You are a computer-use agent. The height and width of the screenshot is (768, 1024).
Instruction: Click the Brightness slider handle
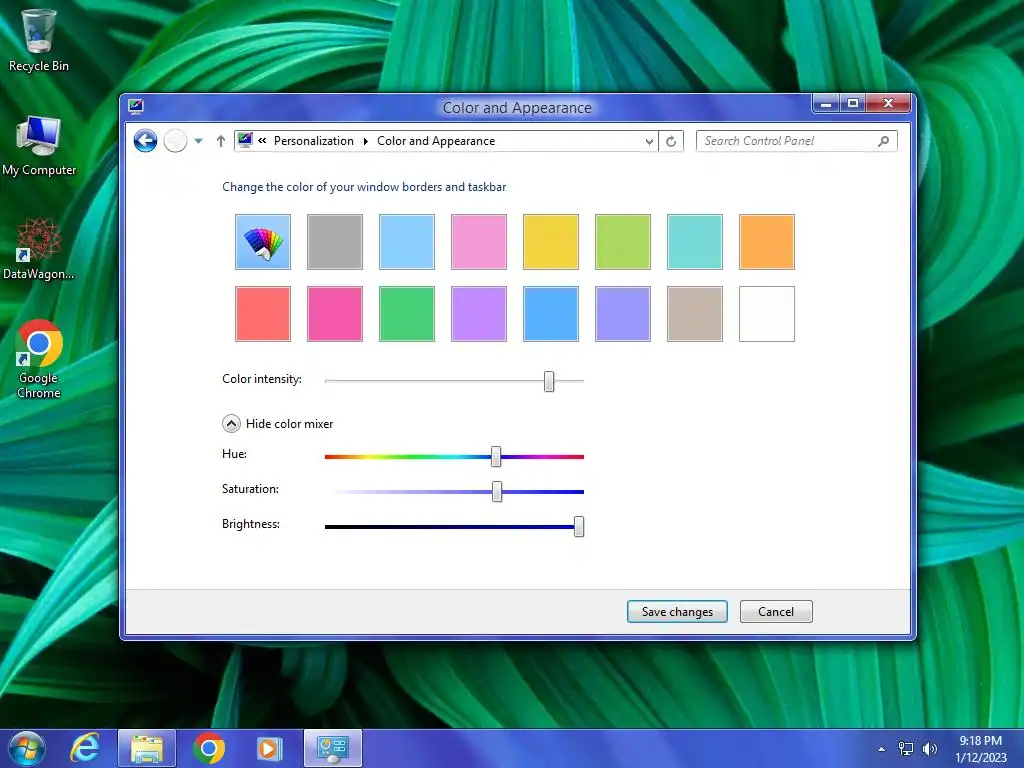[579, 526]
